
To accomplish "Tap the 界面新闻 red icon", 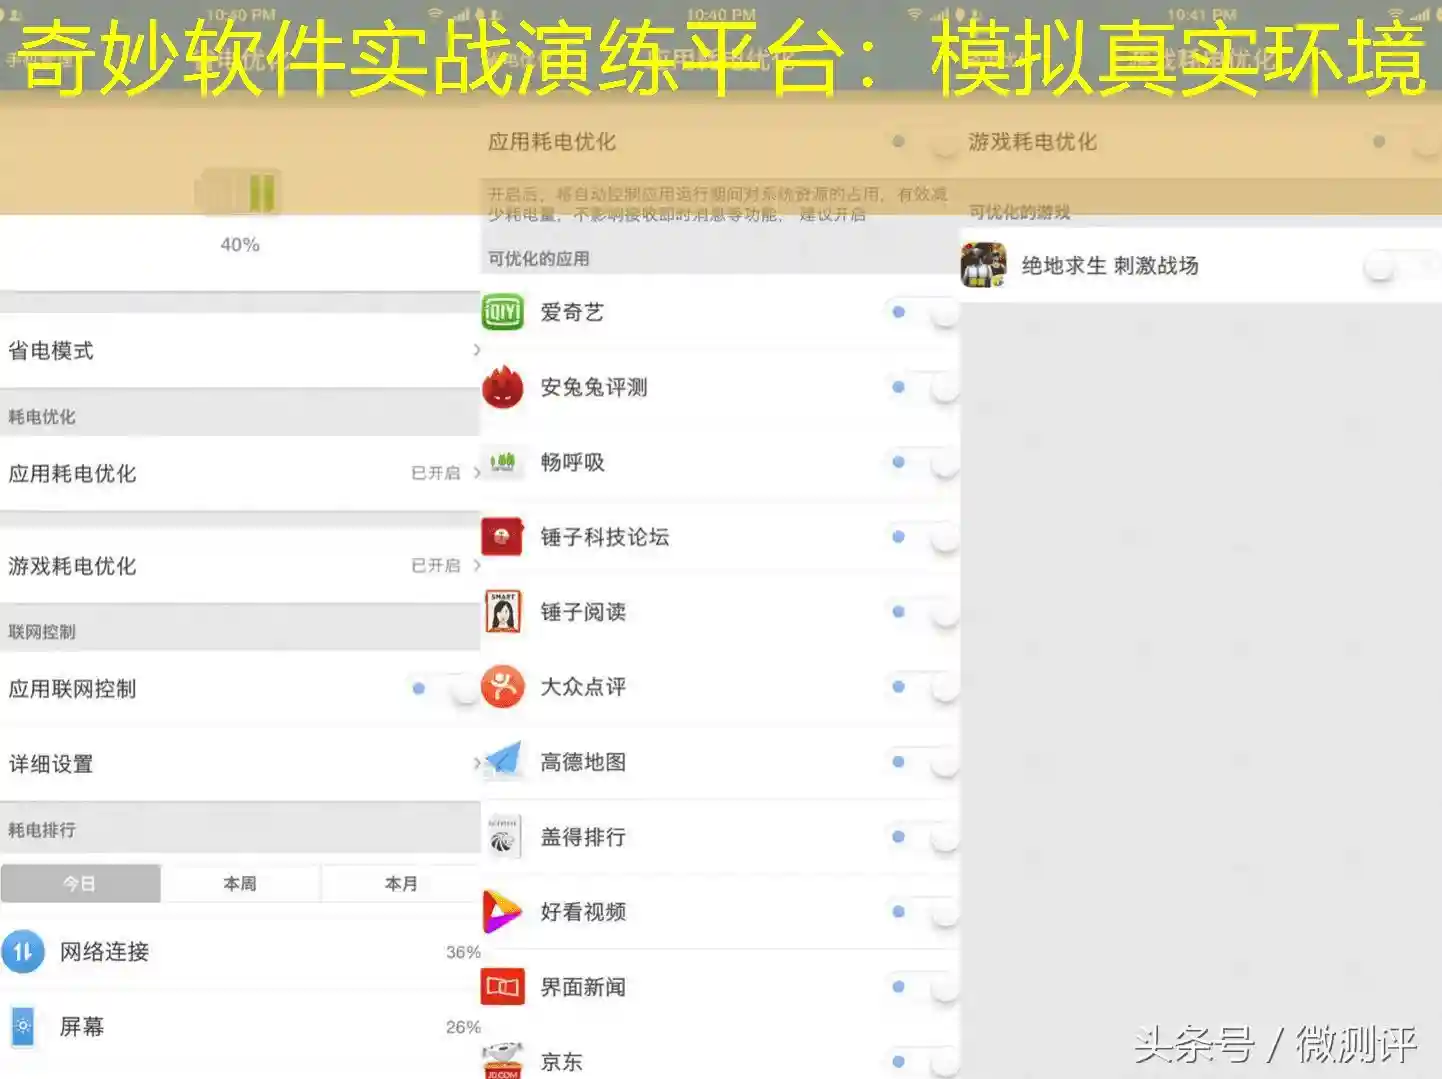I will [x=503, y=987].
